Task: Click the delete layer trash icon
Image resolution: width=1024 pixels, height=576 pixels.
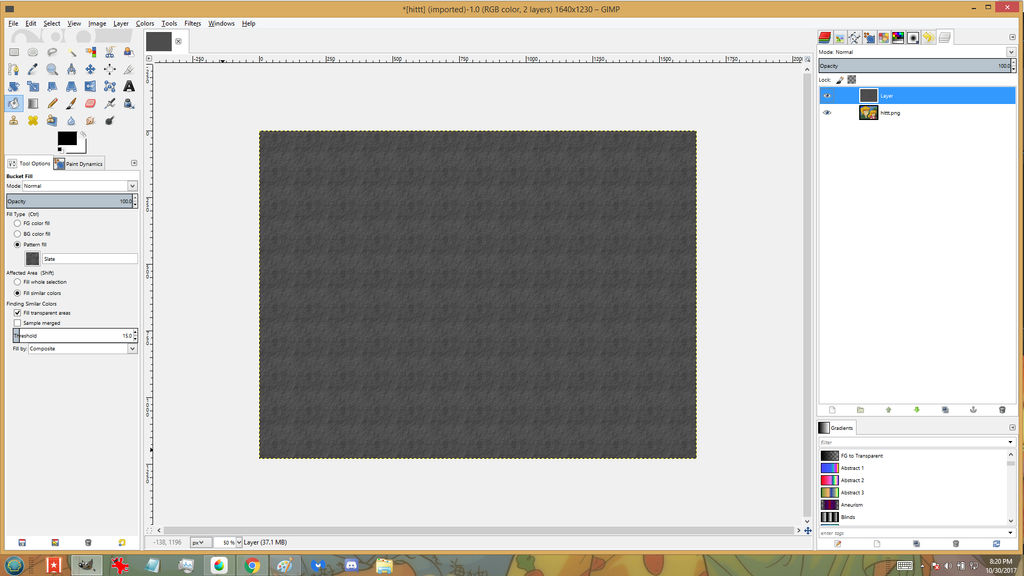Action: point(1002,410)
